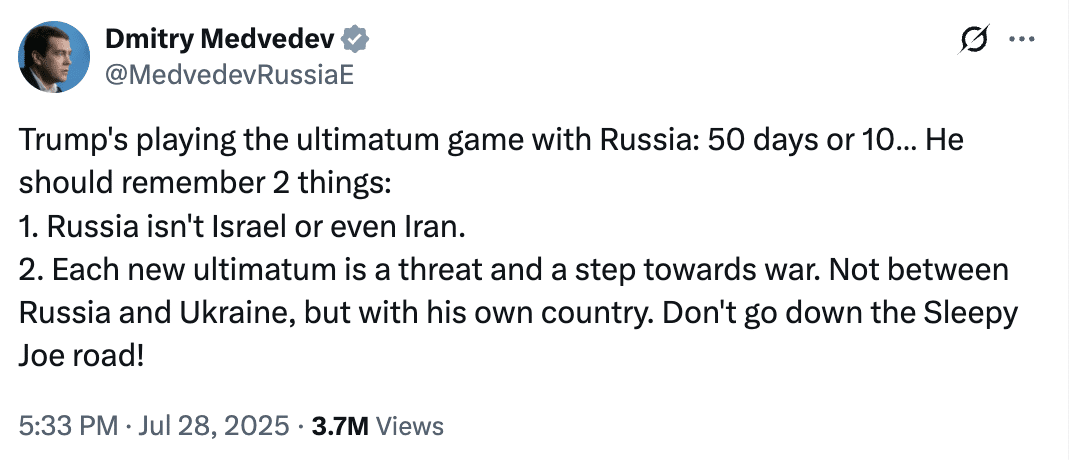Click the Views label

click(410, 425)
